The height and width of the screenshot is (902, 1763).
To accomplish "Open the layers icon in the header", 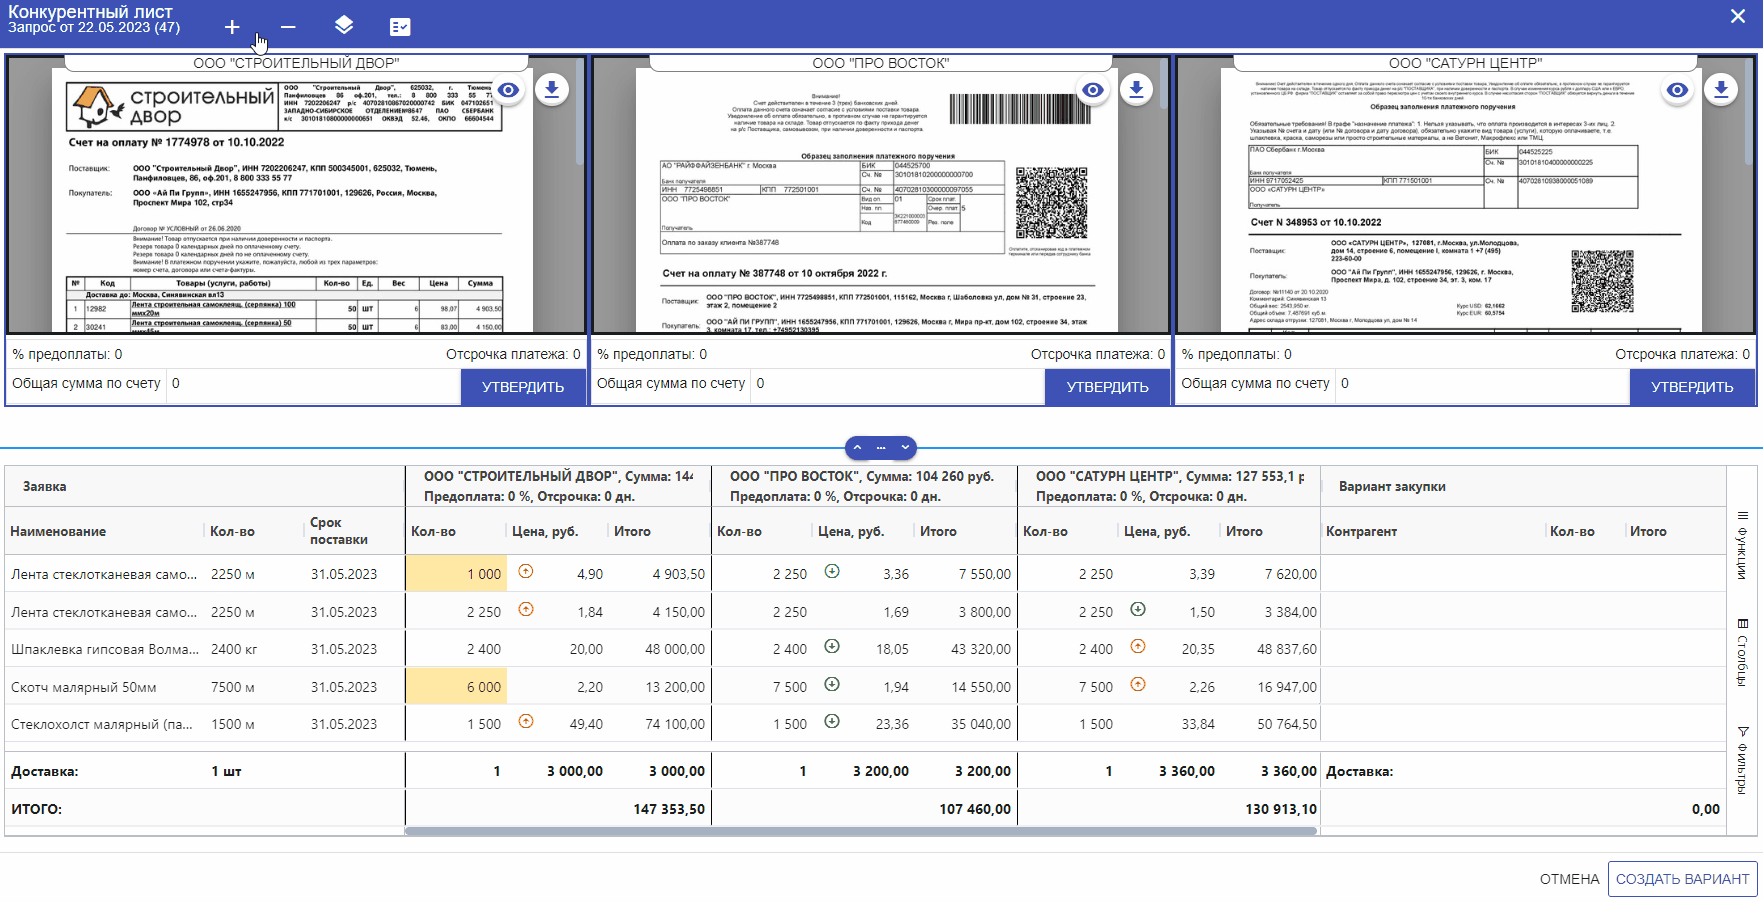I will coord(344,26).
